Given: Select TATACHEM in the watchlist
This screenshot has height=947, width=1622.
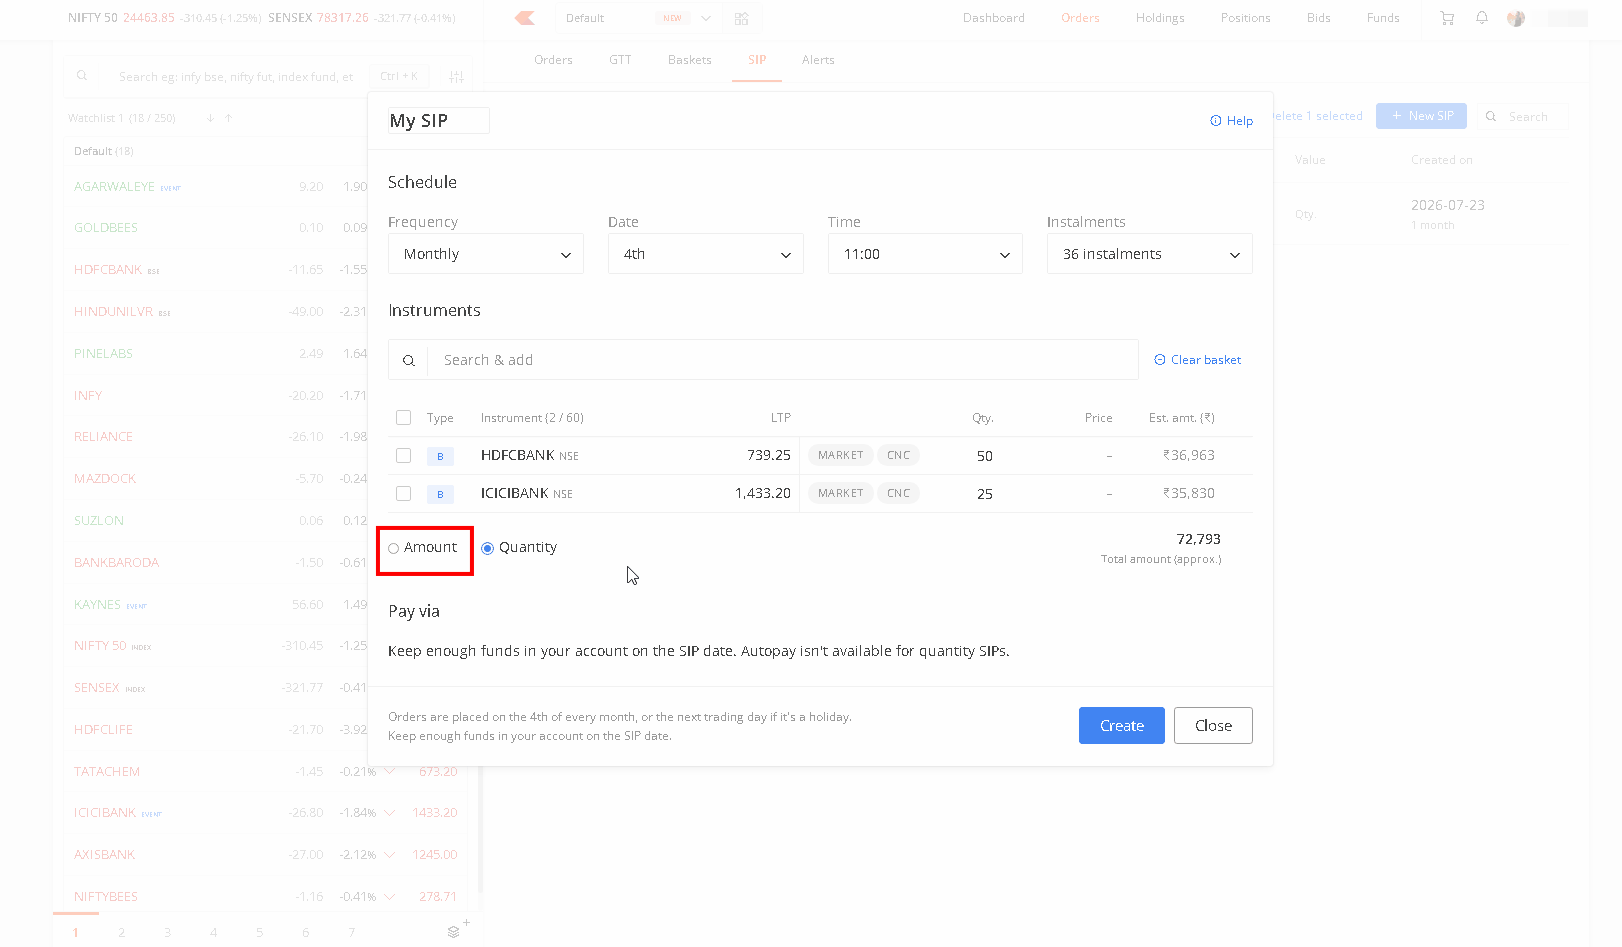Looking at the screenshot, I should click(107, 772).
